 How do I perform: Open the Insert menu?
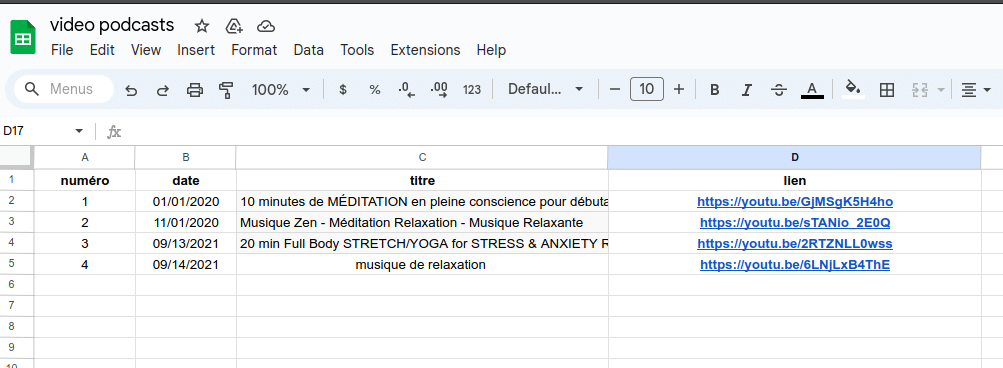[x=196, y=50]
